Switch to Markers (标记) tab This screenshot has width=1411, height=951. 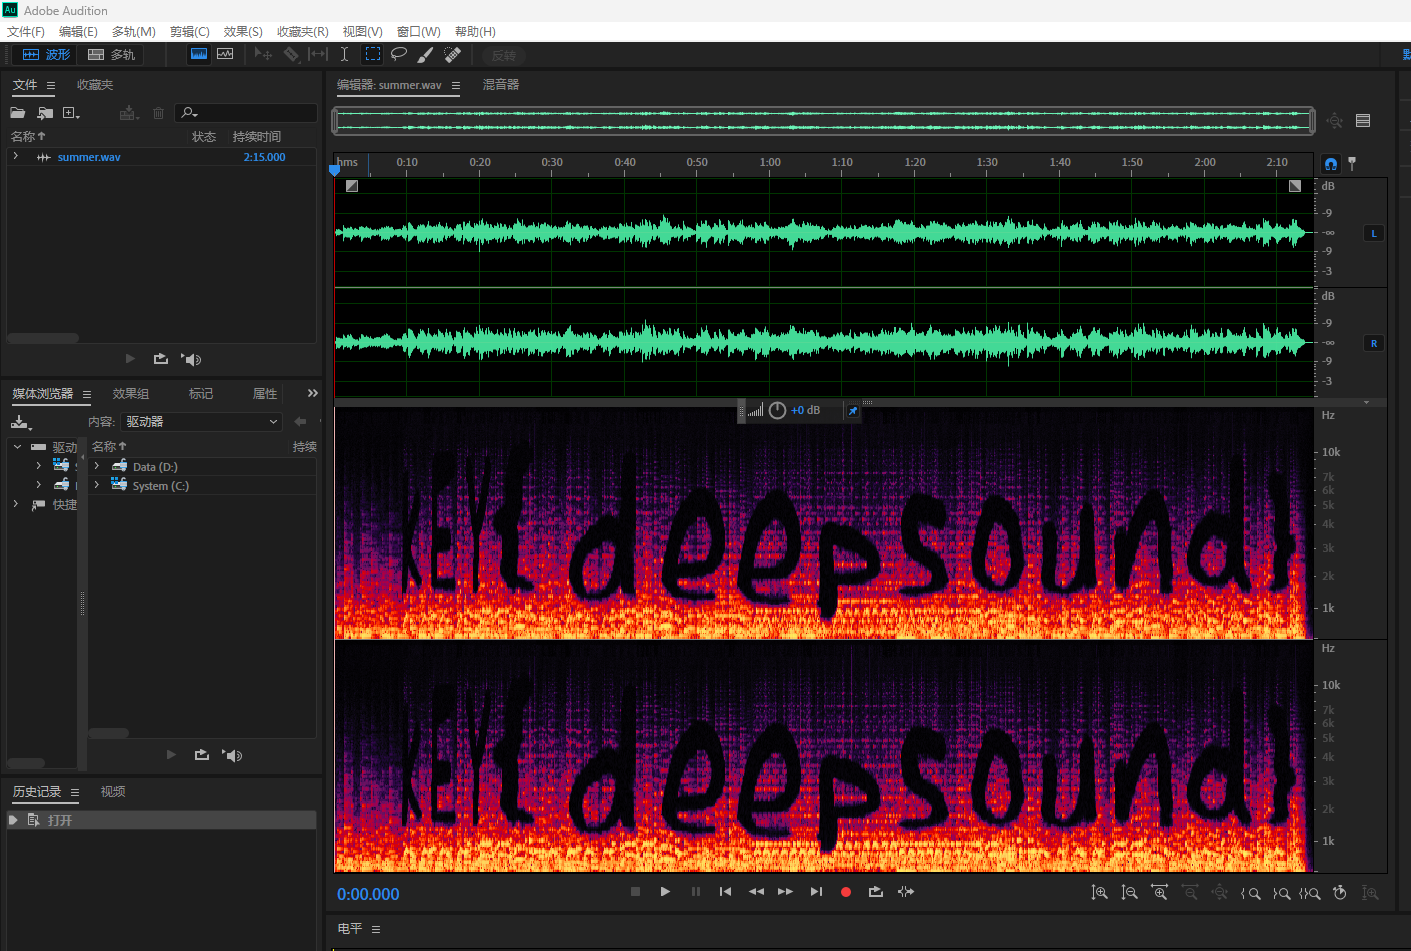pos(201,394)
